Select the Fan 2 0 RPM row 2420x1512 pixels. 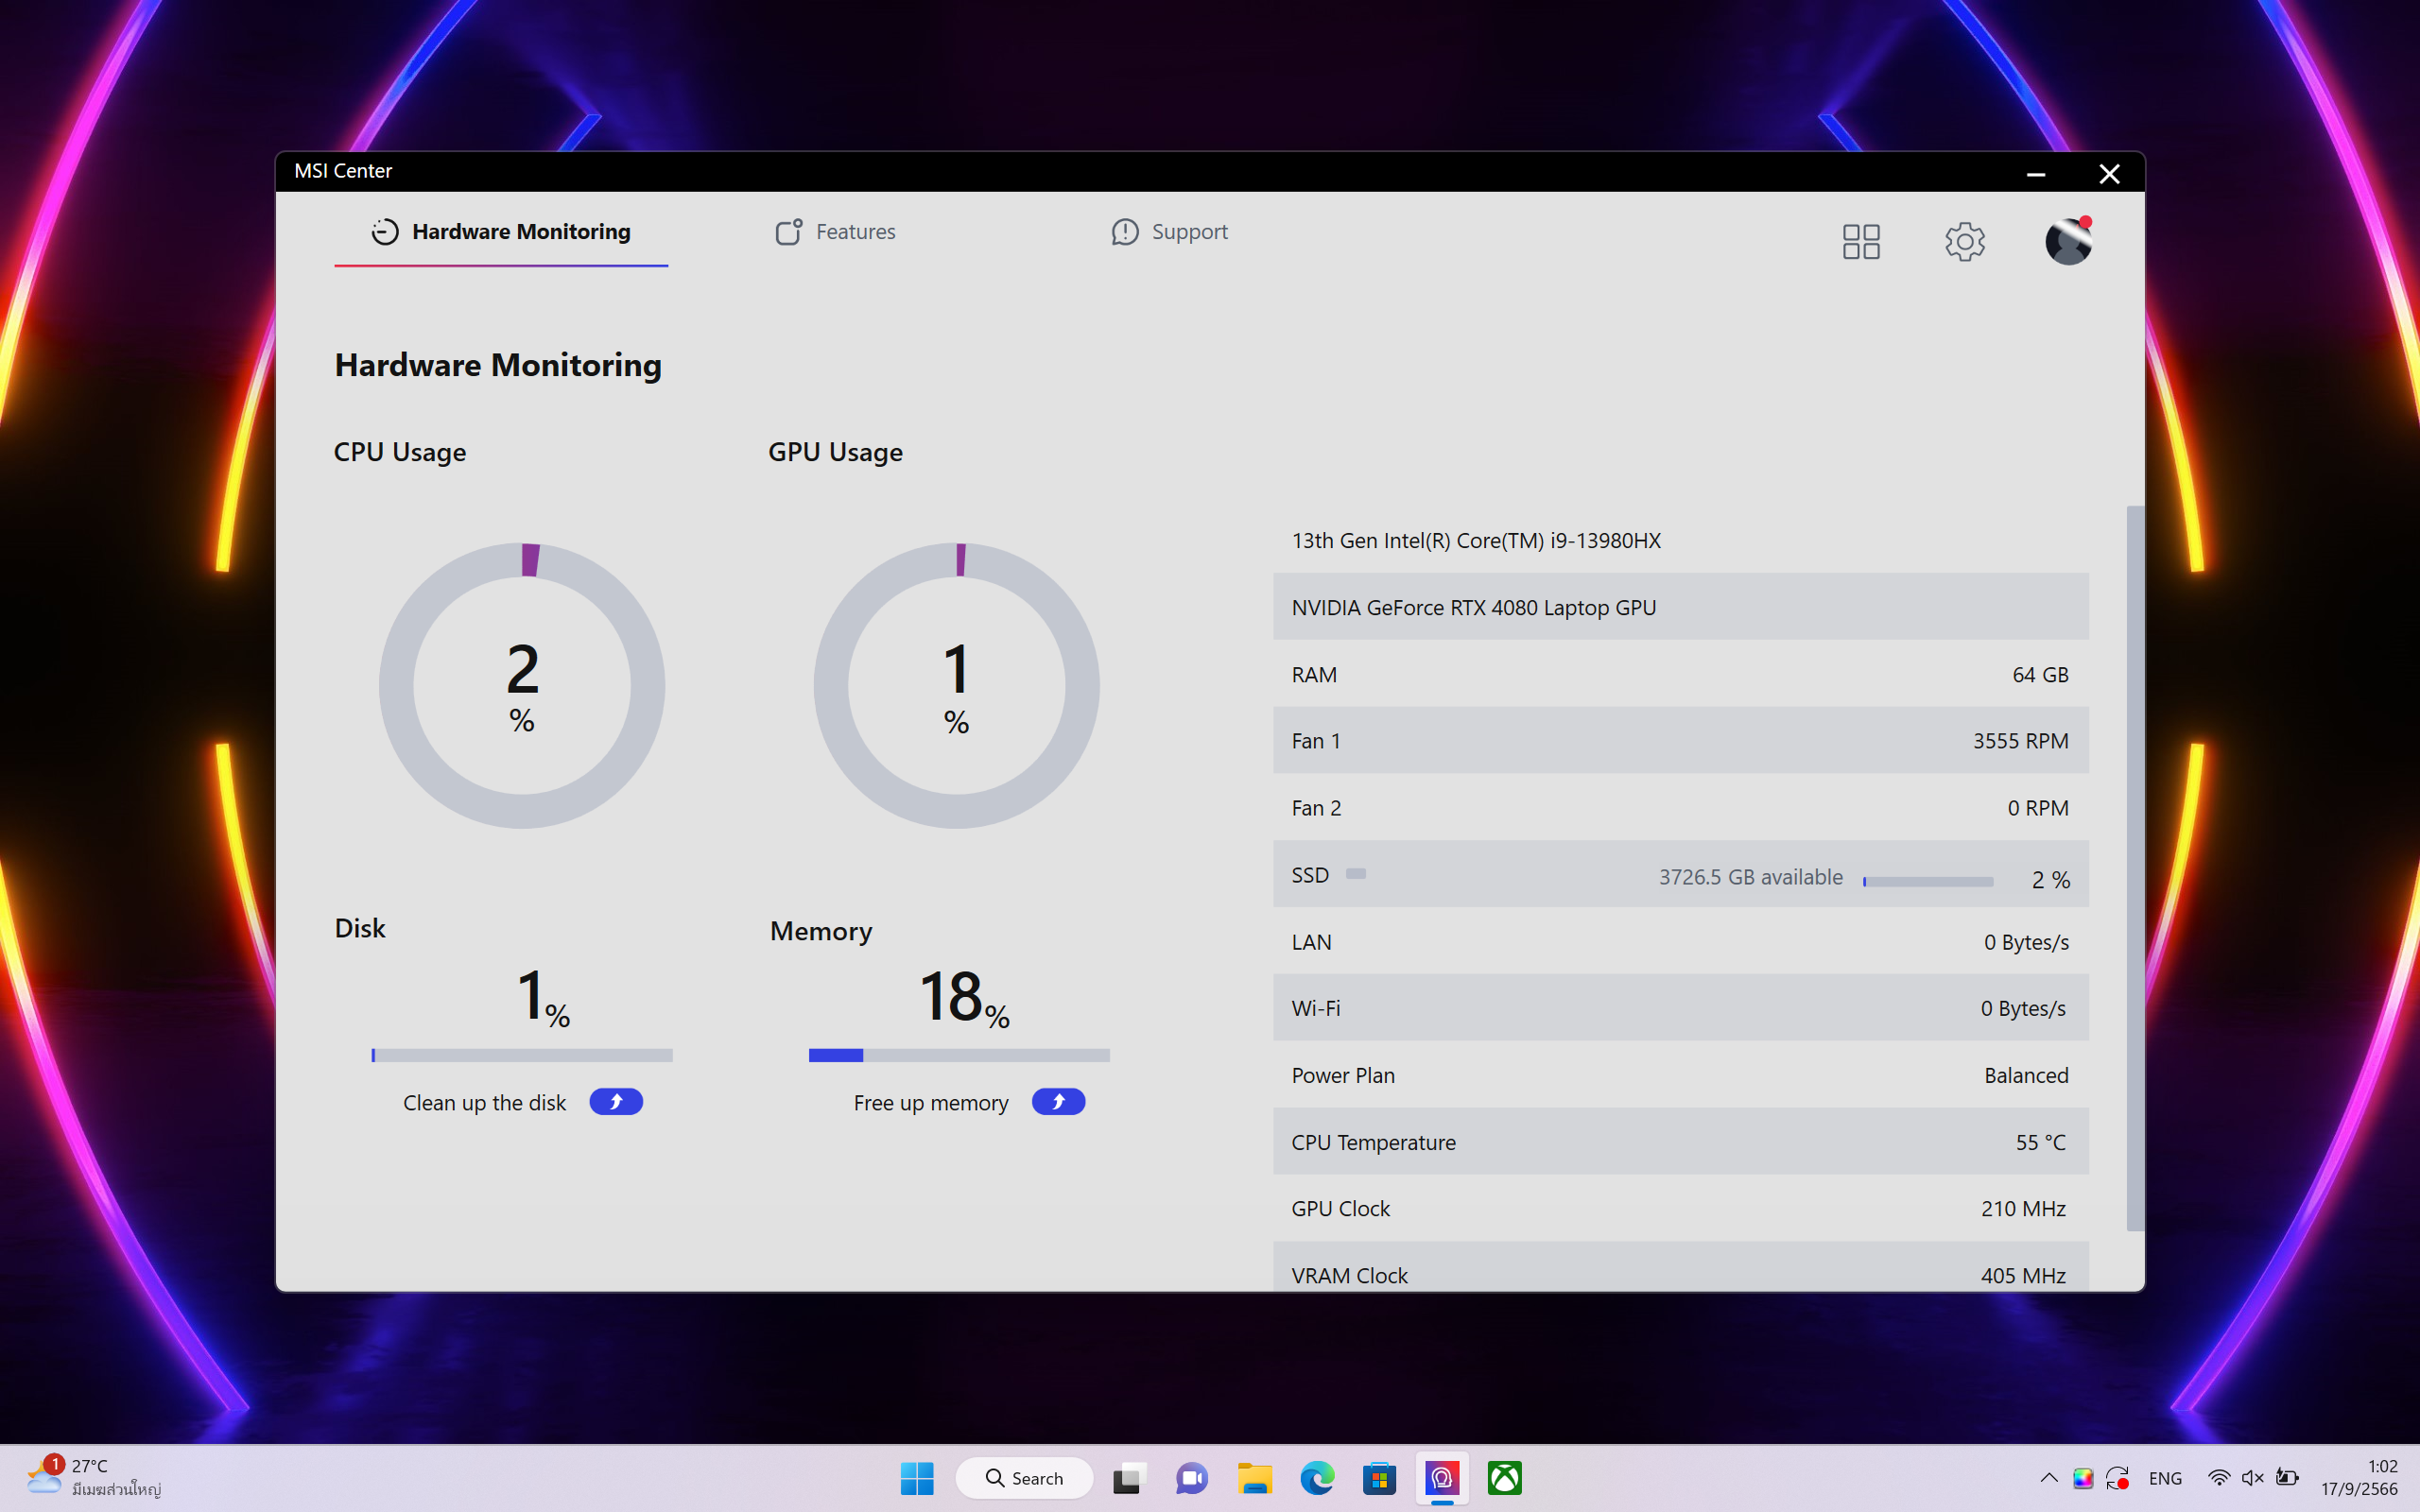click(1681, 807)
